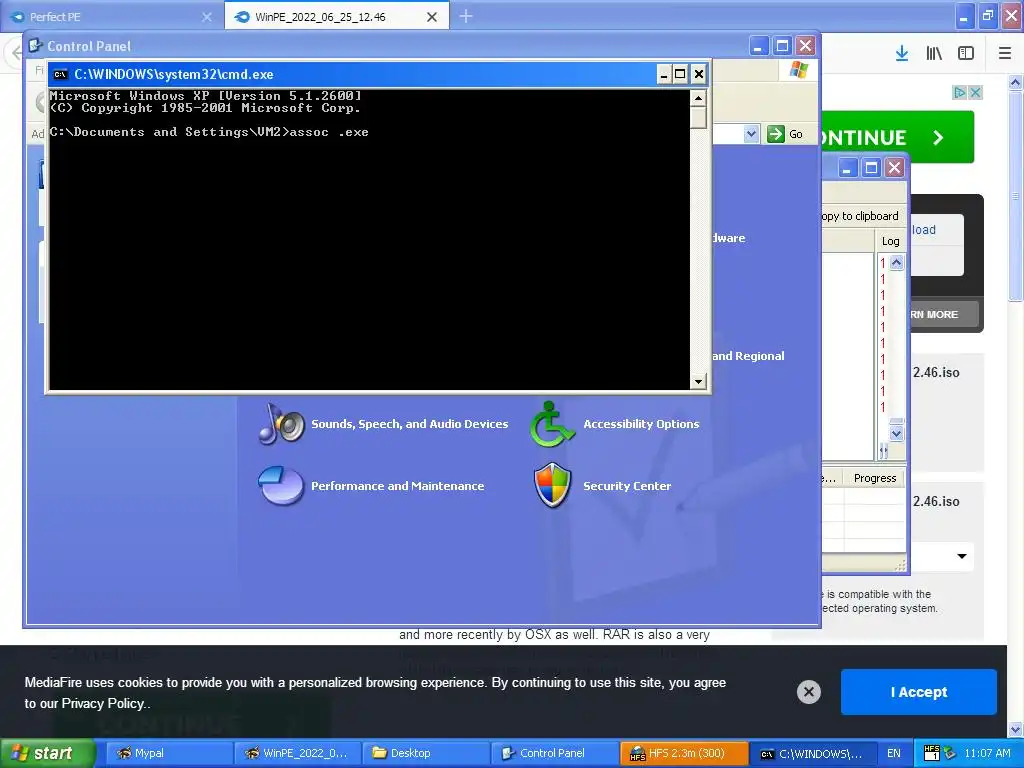The image size is (1024, 768).
Task: Click HFS log scroll up arrow
Action: (x=897, y=263)
